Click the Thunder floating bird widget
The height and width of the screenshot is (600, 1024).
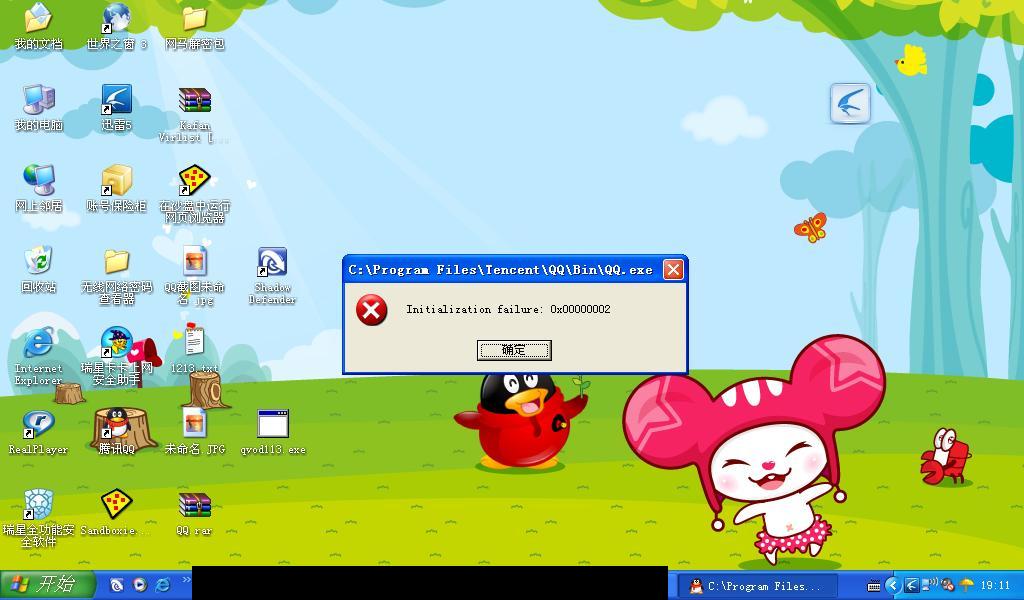pos(850,103)
